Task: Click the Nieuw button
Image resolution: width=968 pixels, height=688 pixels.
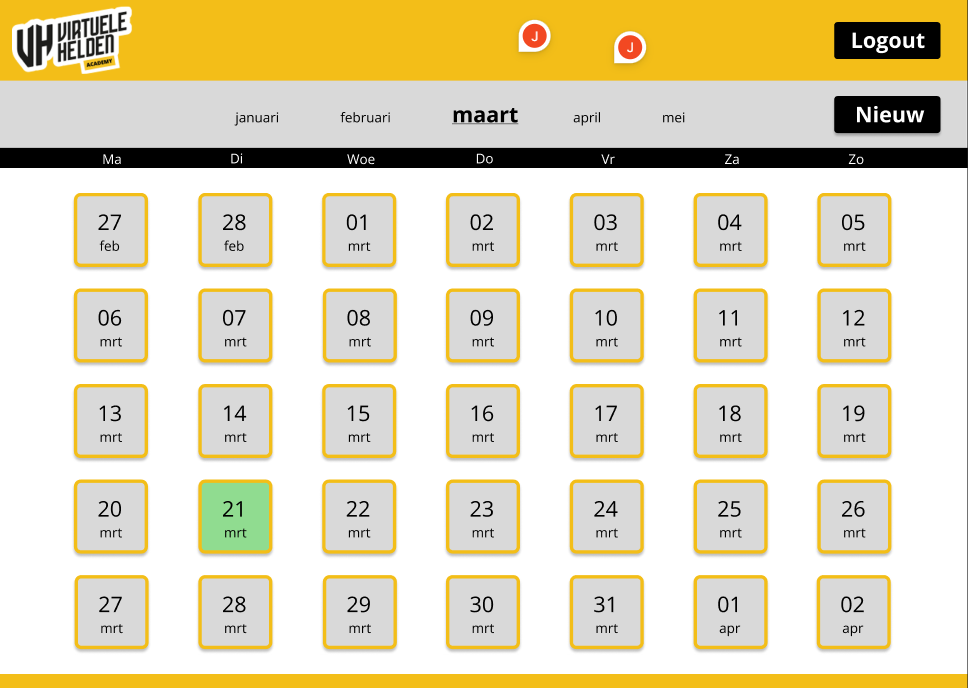Action: [887, 115]
